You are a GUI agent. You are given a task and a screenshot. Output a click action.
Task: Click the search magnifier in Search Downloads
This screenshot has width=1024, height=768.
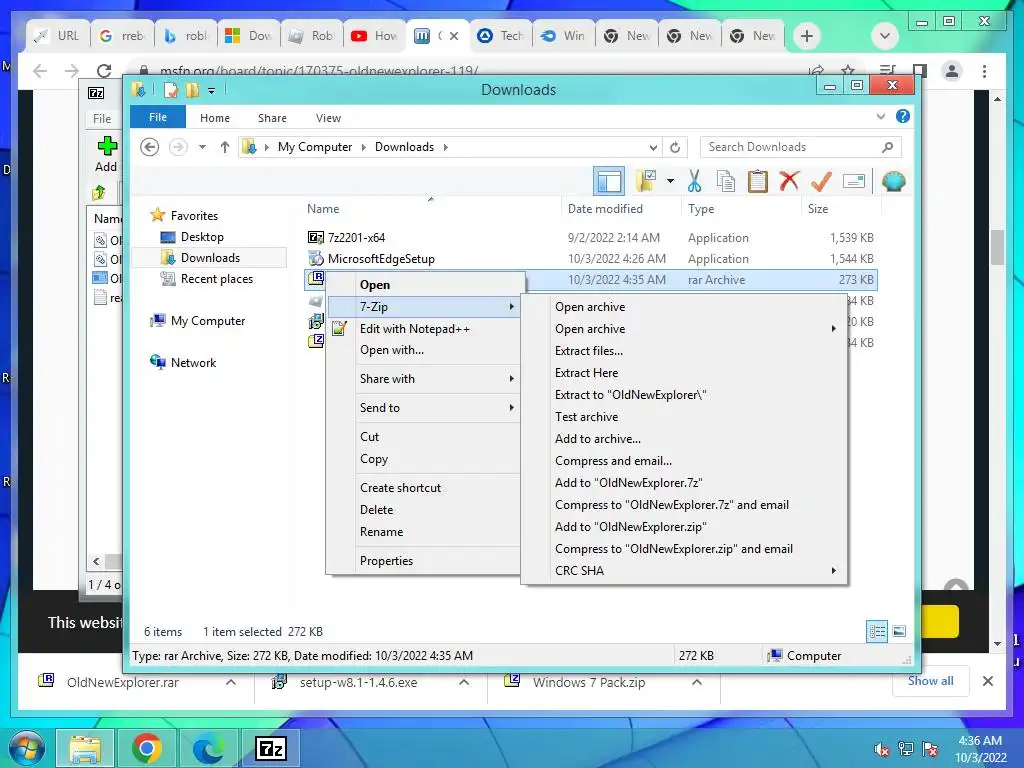[x=887, y=147]
